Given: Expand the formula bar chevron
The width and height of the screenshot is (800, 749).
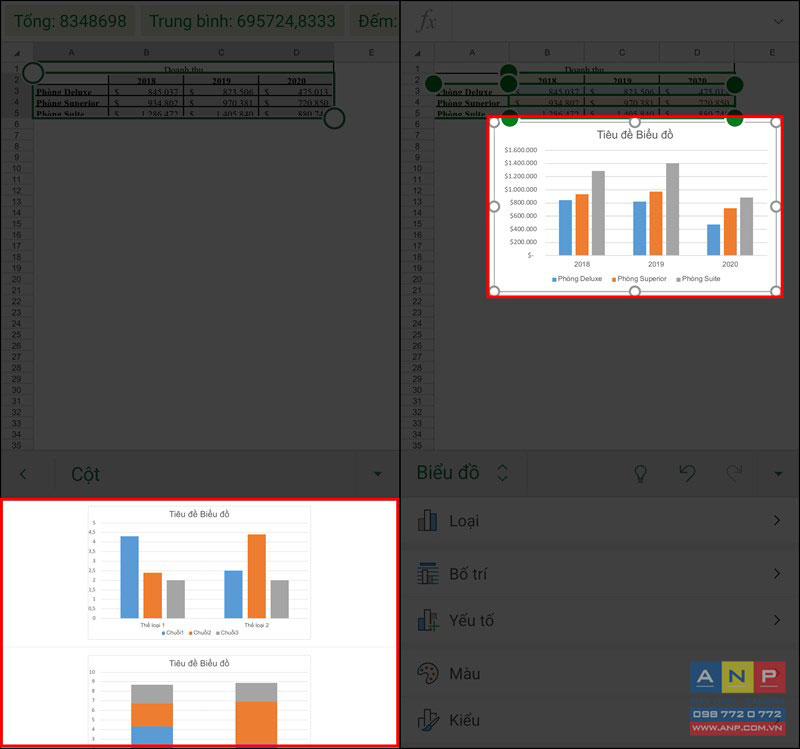Looking at the screenshot, I should tap(778, 21).
